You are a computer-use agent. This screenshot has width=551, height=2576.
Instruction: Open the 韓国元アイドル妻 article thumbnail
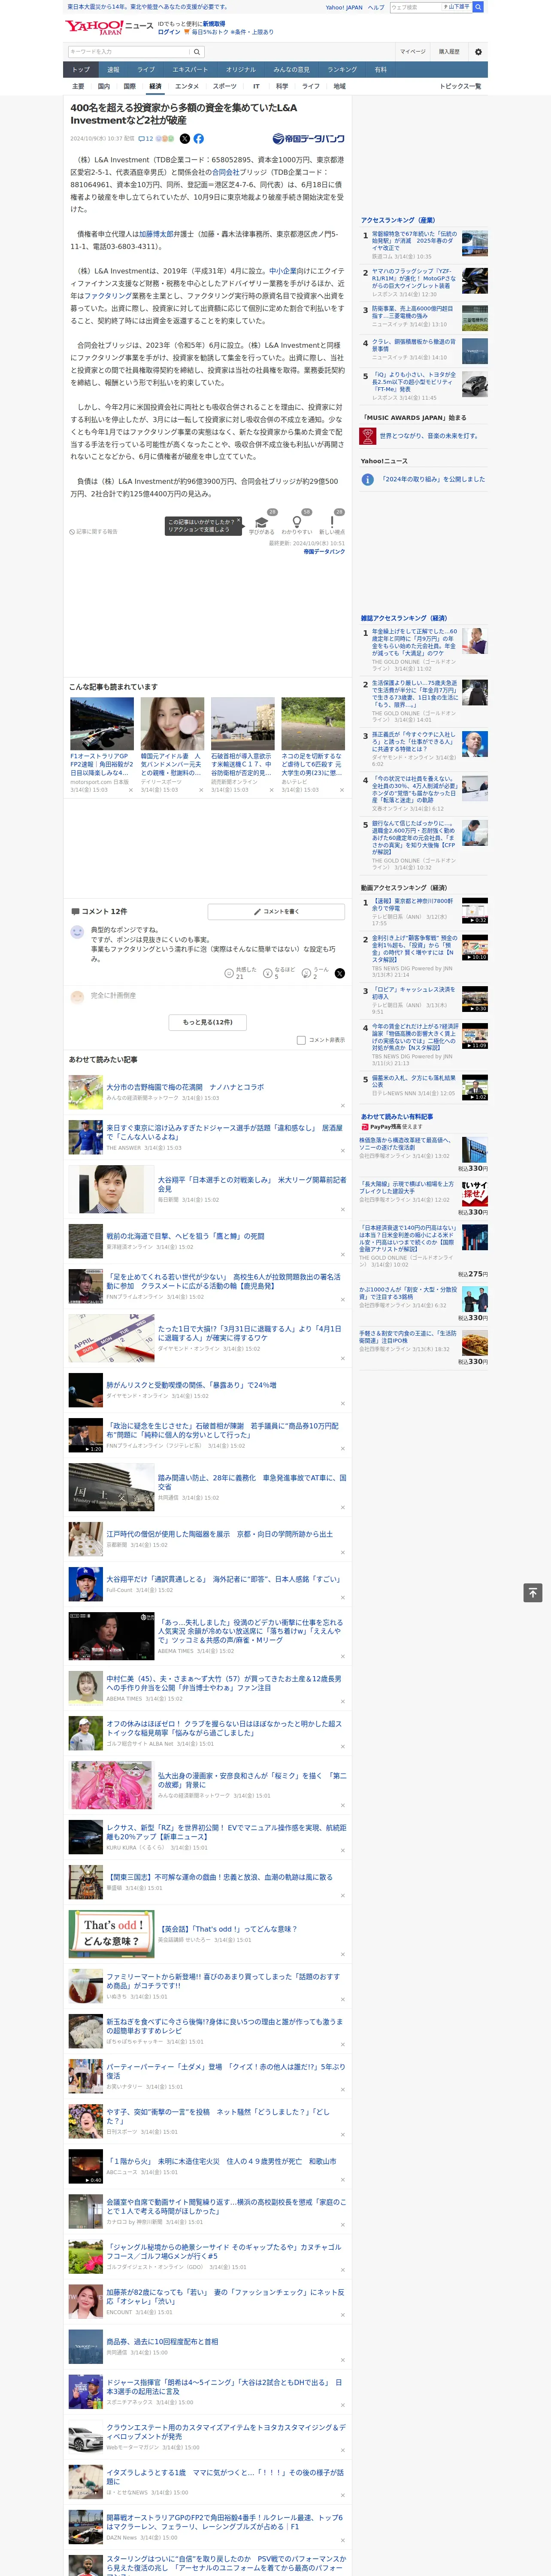coord(172,724)
